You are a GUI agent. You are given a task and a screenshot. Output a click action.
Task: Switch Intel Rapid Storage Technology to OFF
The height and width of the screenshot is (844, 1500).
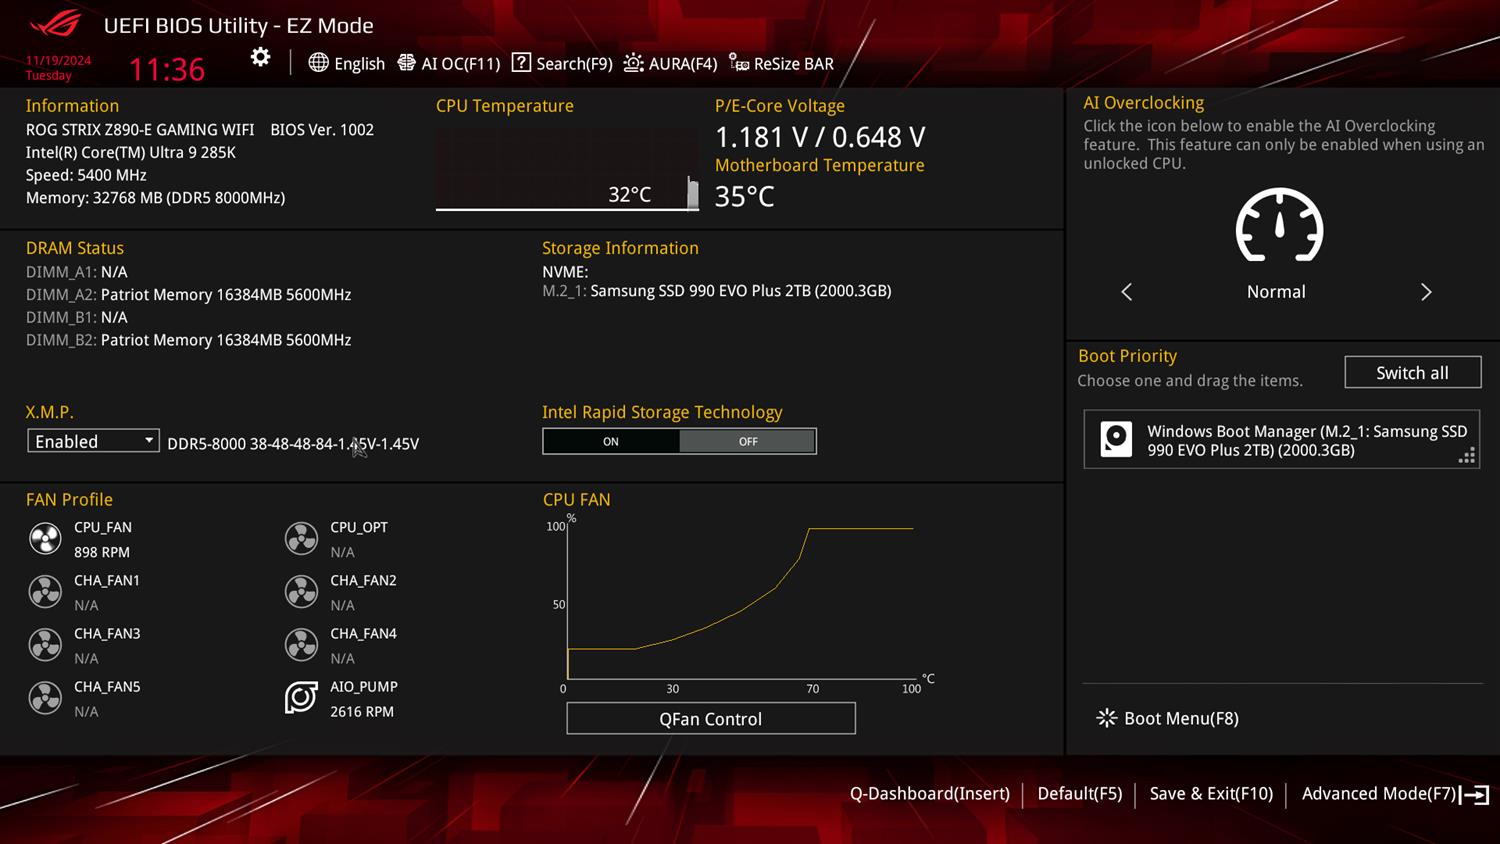coord(748,441)
